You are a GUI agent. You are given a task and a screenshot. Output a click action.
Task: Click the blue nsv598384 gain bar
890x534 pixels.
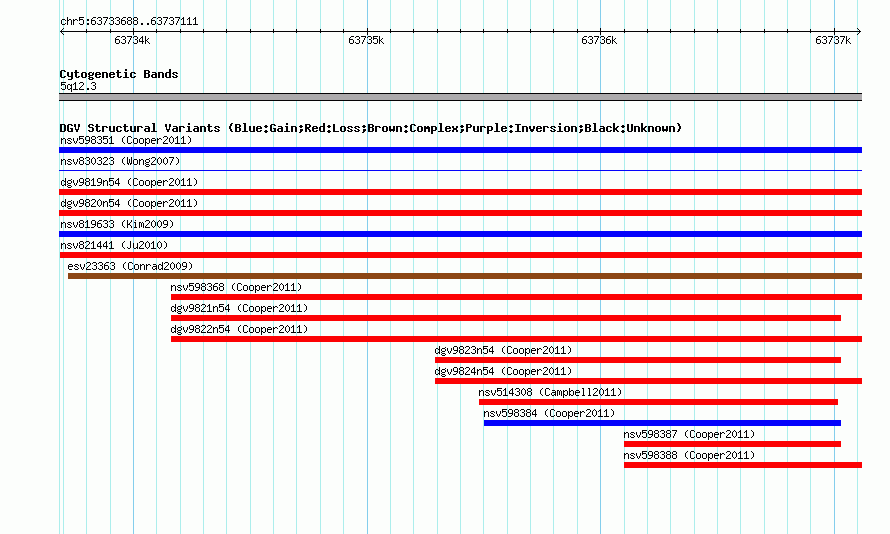662,423
